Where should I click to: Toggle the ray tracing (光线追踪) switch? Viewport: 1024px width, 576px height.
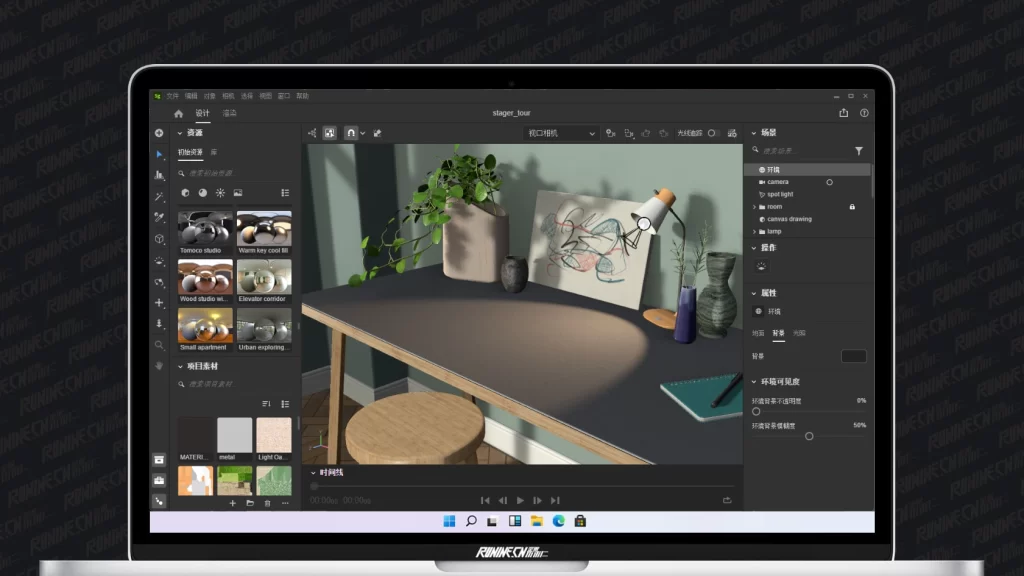(x=712, y=133)
